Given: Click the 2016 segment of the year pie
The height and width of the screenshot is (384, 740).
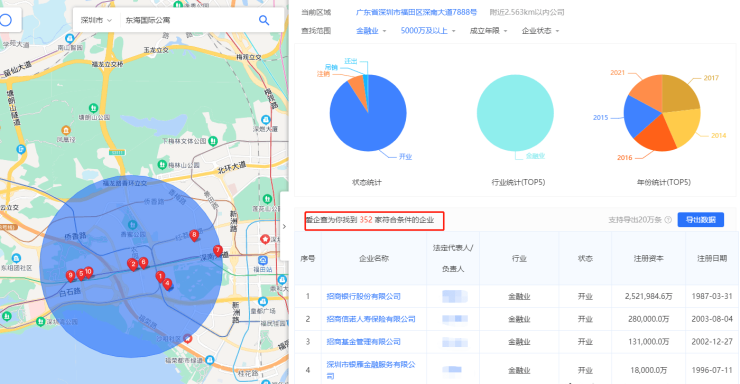Looking at the screenshot, I should pos(657,135).
